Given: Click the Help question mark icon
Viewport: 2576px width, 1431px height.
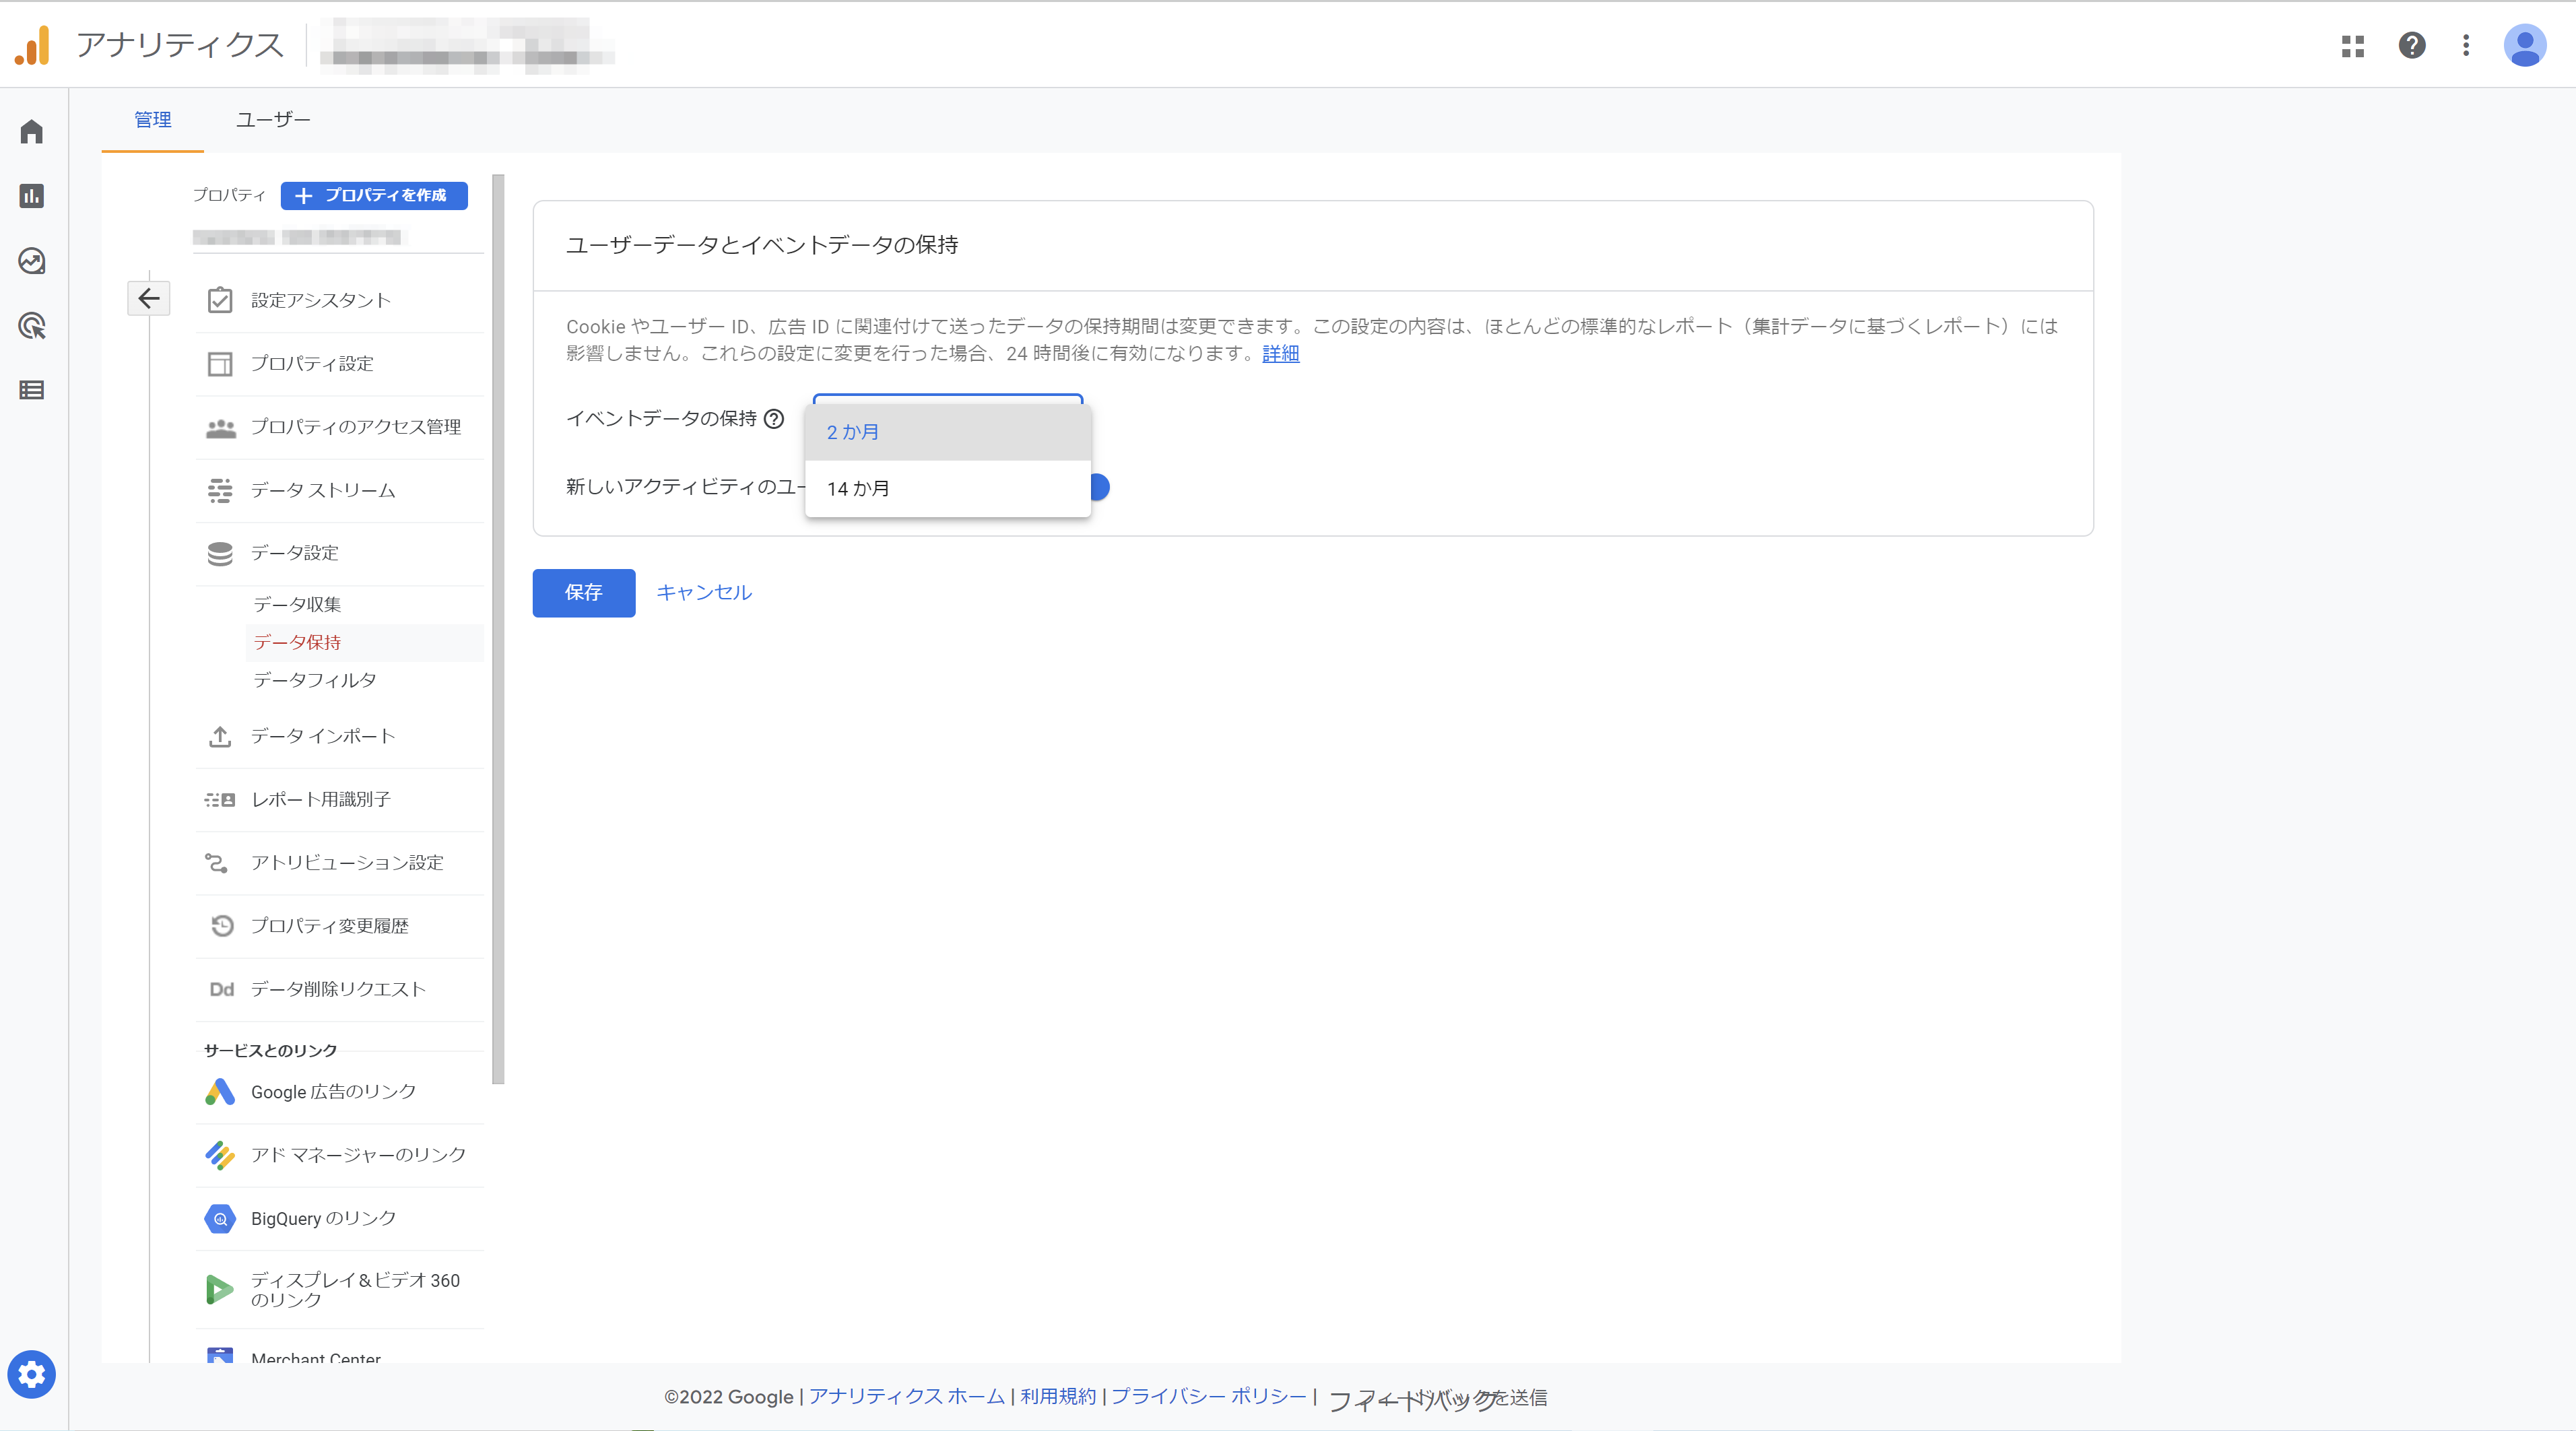Looking at the screenshot, I should (x=2411, y=46).
